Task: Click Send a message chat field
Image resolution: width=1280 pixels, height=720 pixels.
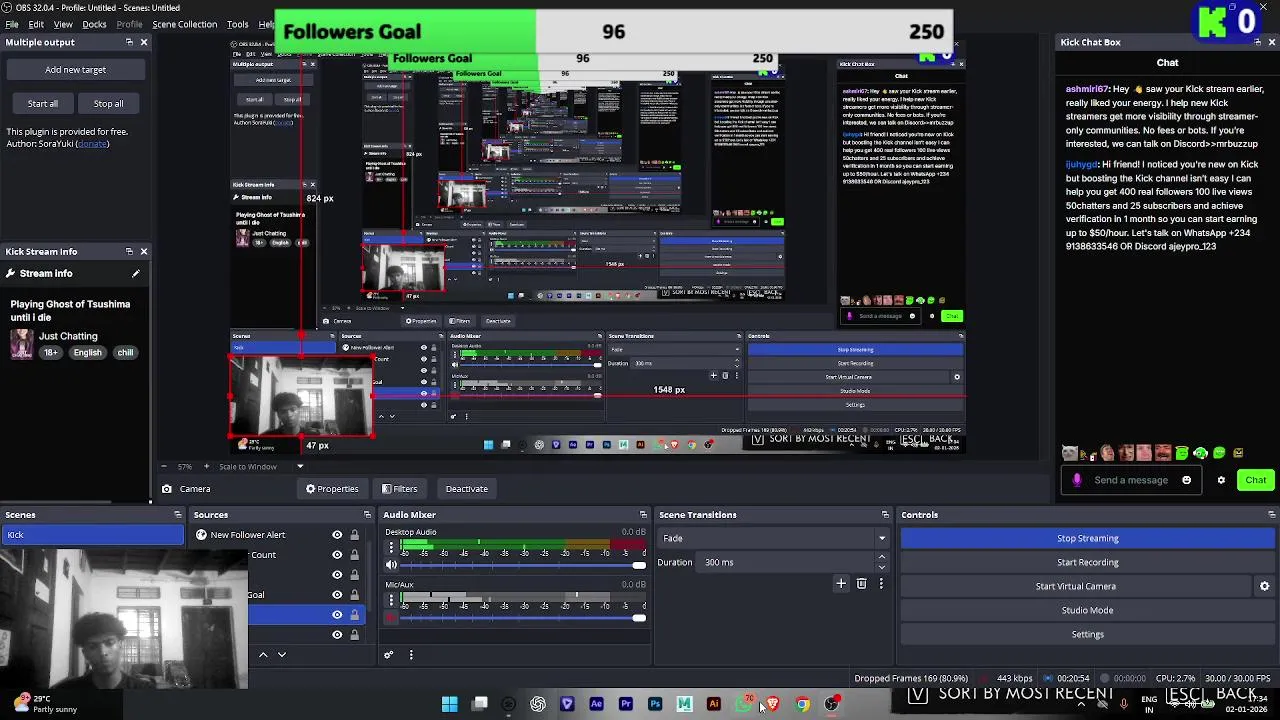Action: point(1130,480)
